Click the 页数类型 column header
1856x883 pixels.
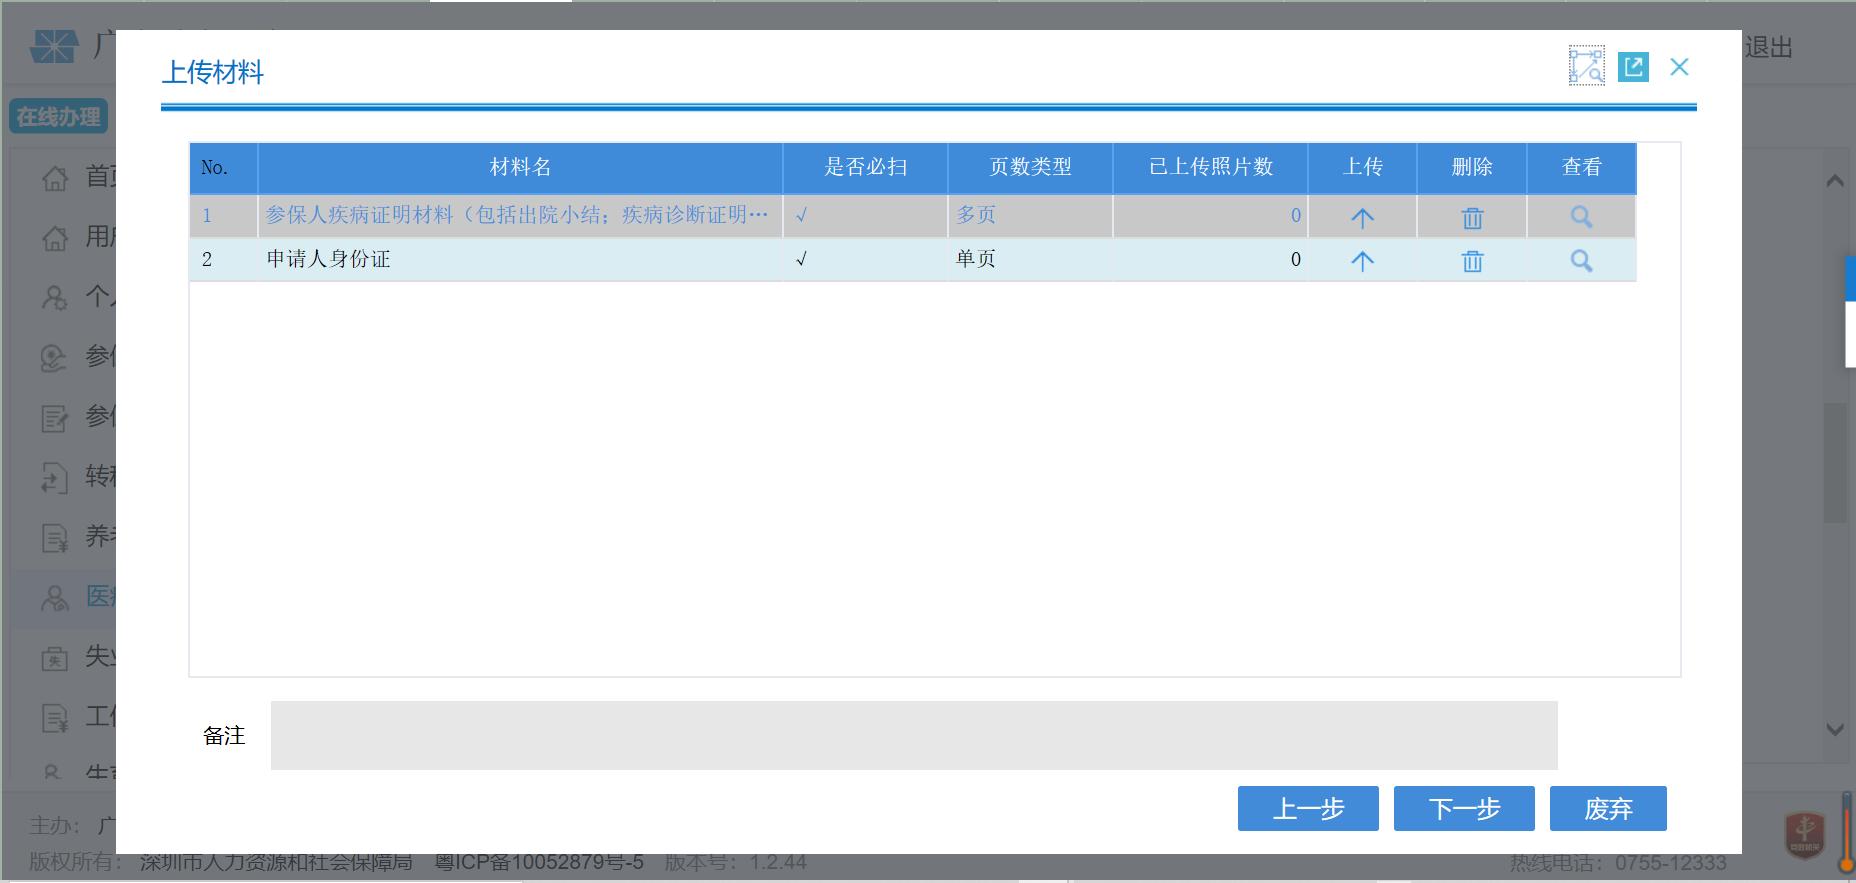click(x=1030, y=168)
